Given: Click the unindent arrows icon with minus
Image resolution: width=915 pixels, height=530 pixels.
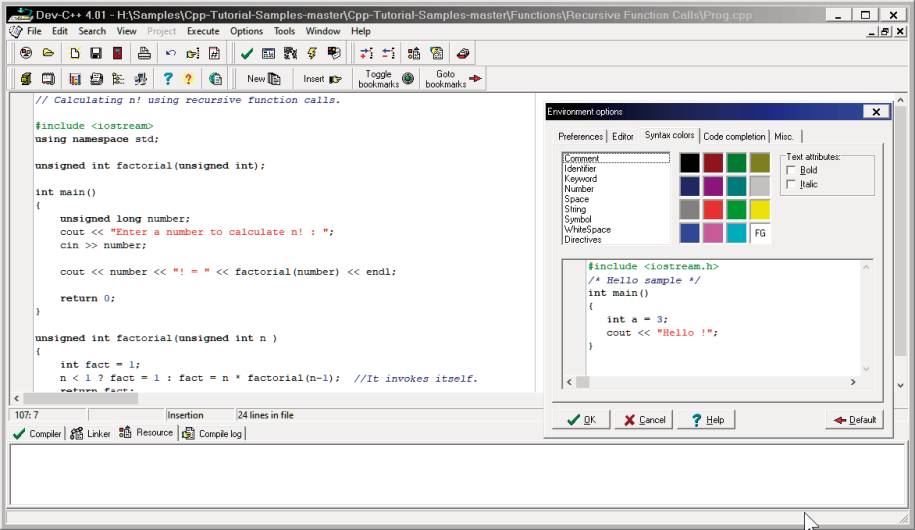Looking at the screenshot, I should [389, 54].
